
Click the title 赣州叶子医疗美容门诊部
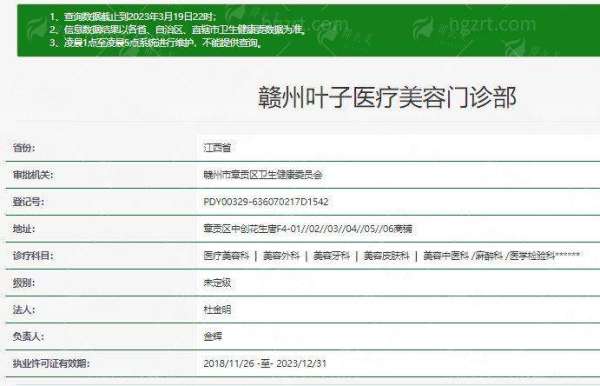[388, 98]
